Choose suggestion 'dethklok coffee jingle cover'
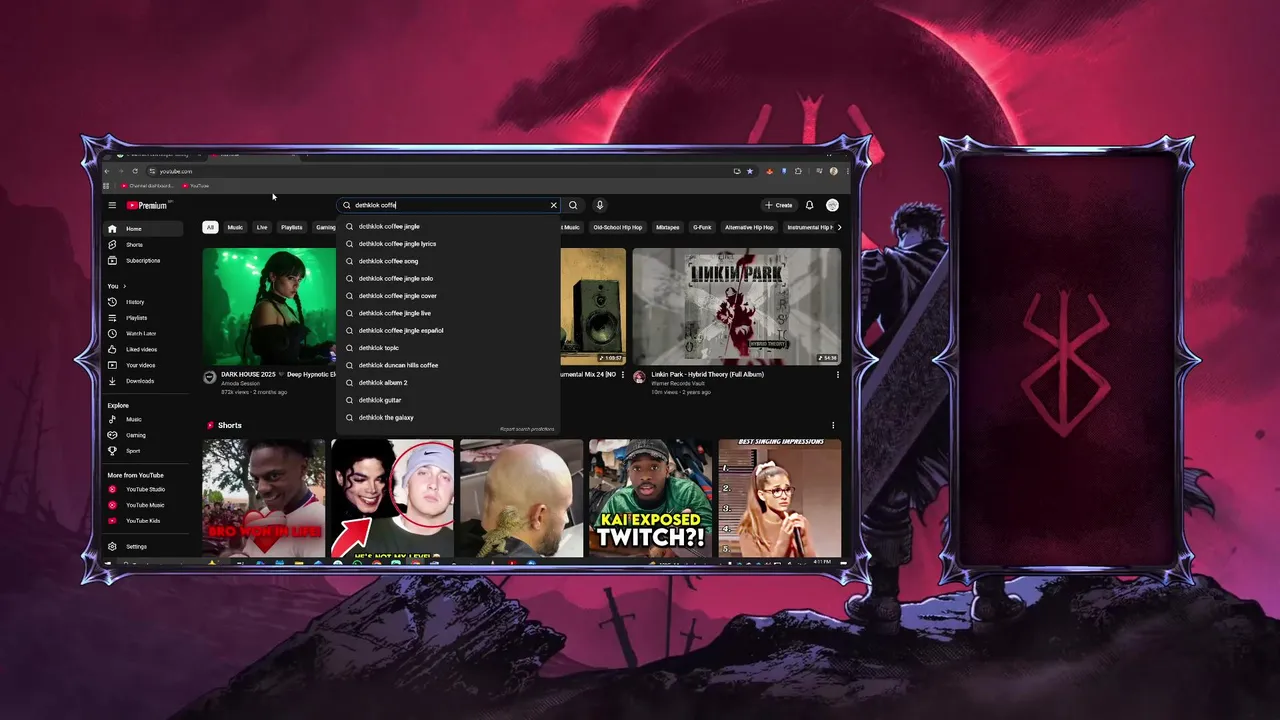1280x720 pixels. pos(448,296)
